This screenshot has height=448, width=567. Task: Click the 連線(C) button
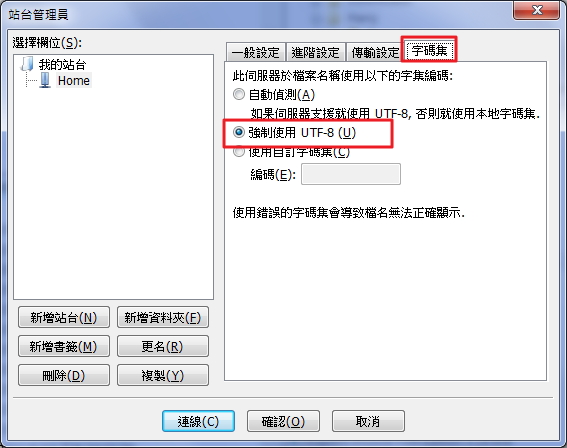coord(198,421)
